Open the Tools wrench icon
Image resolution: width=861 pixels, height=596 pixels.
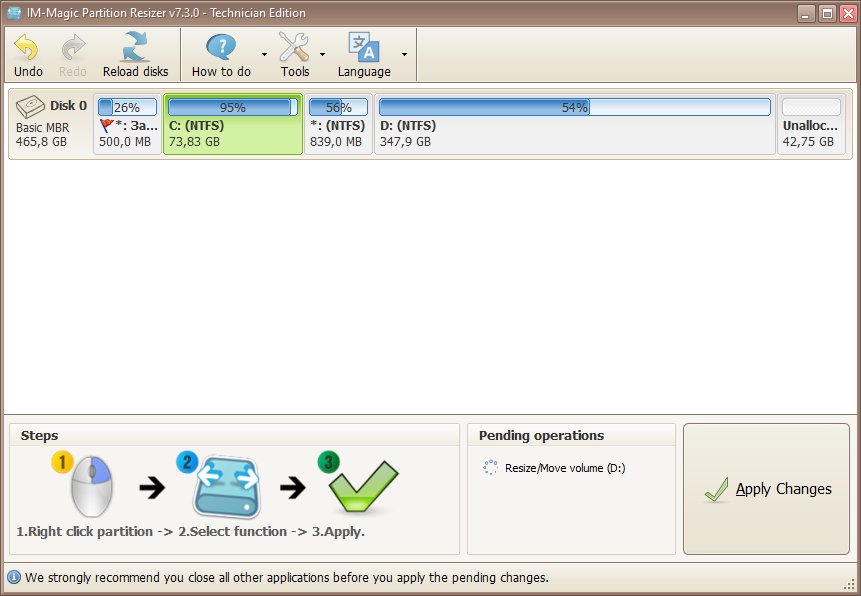click(x=294, y=47)
